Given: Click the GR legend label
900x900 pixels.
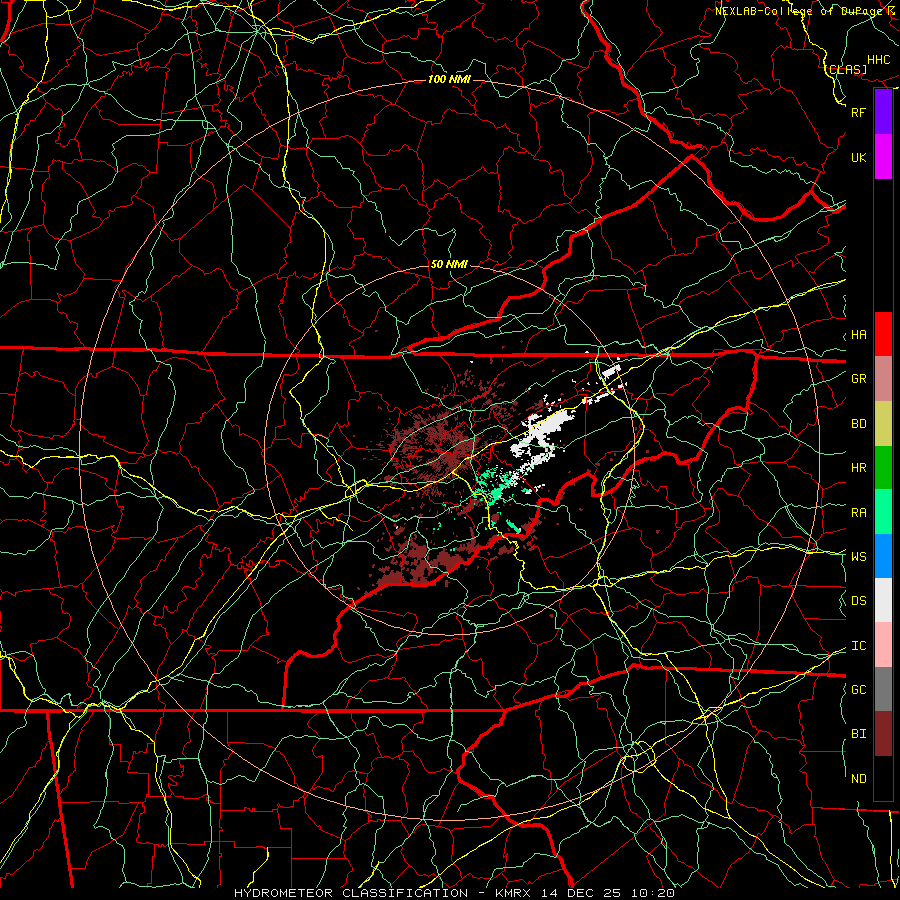Looking at the screenshot, I should point(858,379).
